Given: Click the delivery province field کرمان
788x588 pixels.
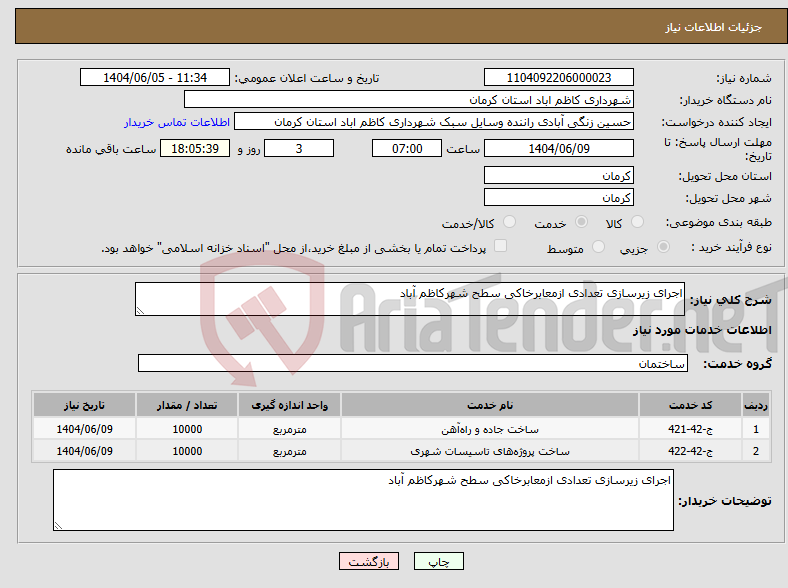Looking at the screenshot, I should (559, 175).
